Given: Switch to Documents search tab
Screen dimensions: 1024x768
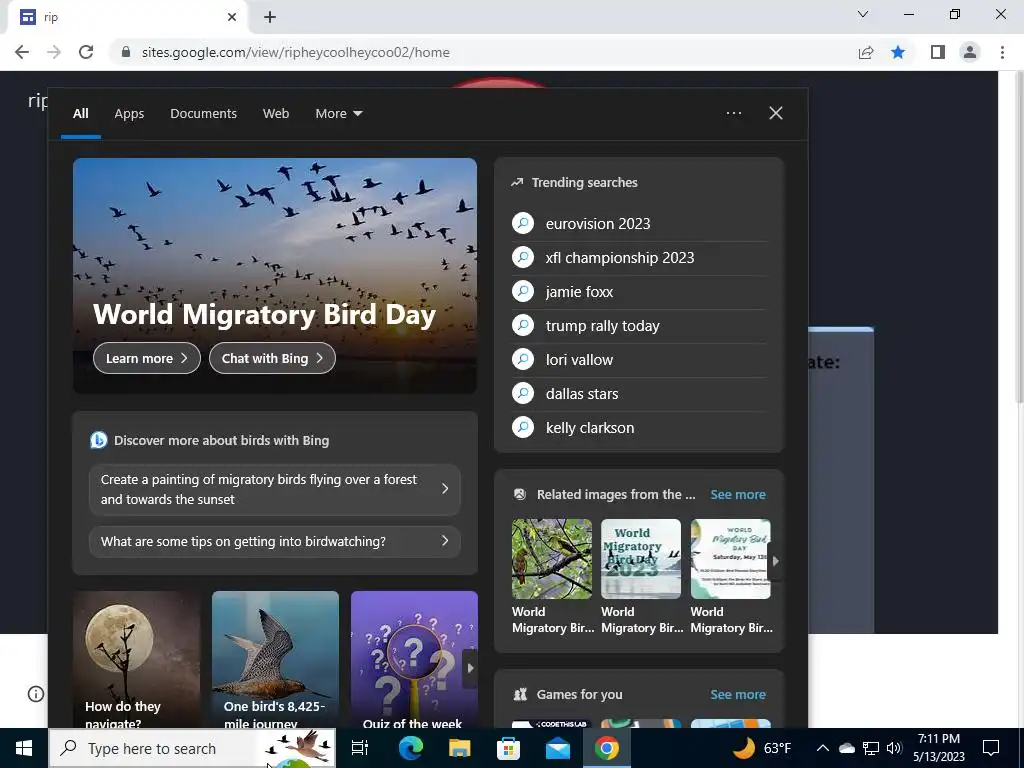Looking at the screenshot, I should point(203,114).
